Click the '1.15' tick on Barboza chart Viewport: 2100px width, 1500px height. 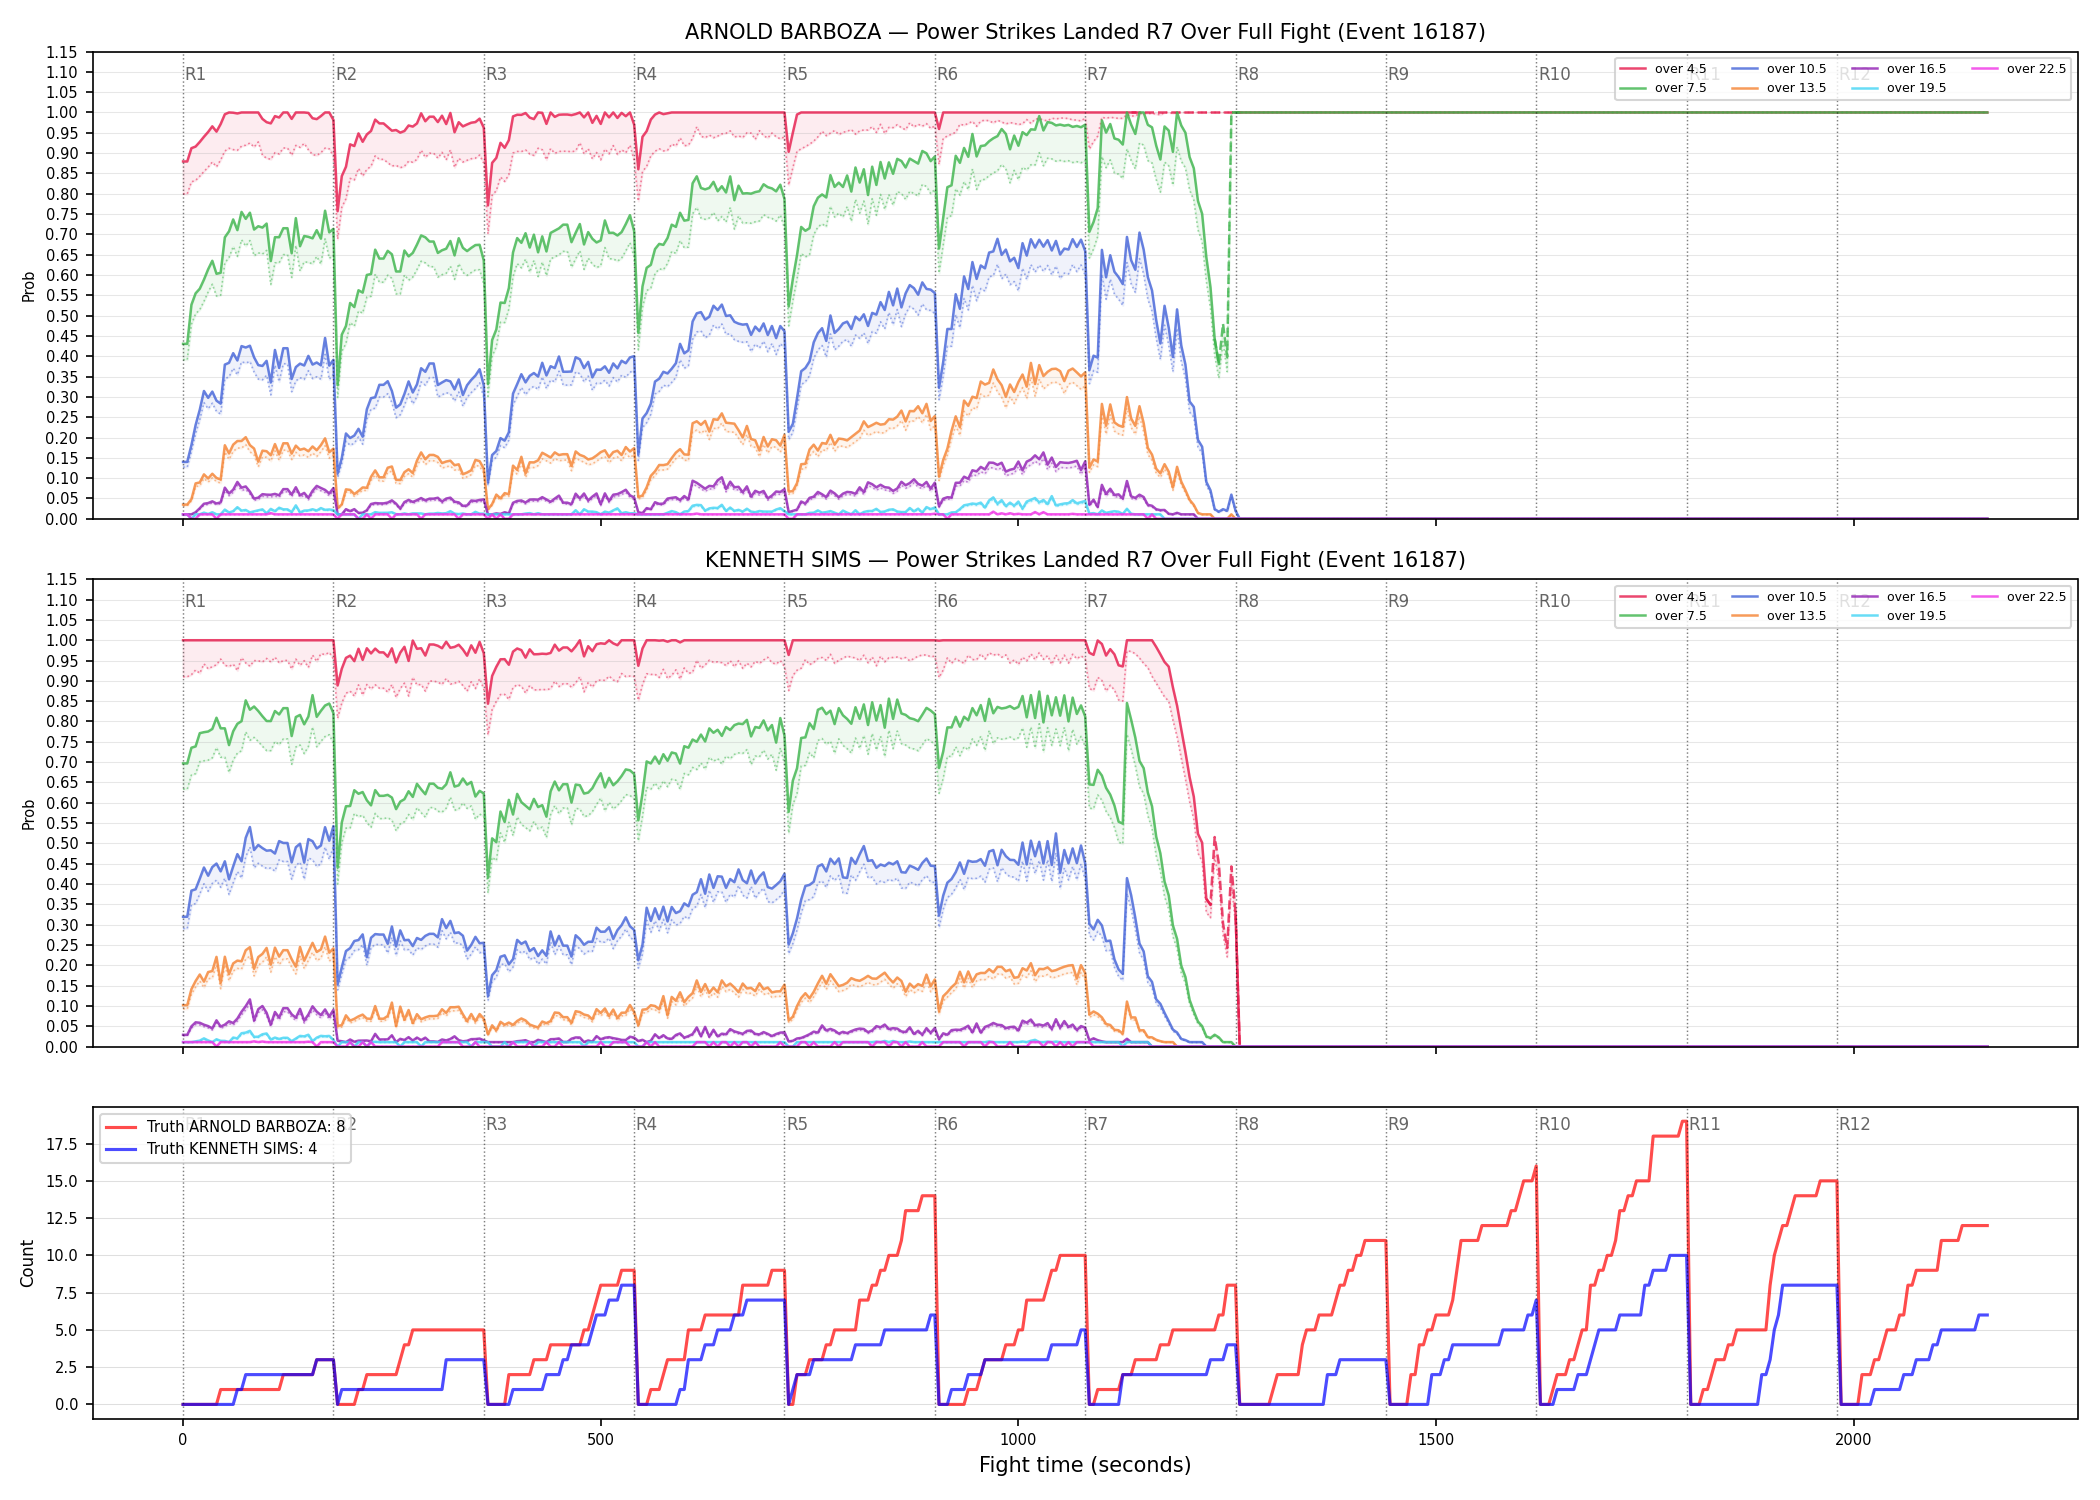(x=62, y=52)
